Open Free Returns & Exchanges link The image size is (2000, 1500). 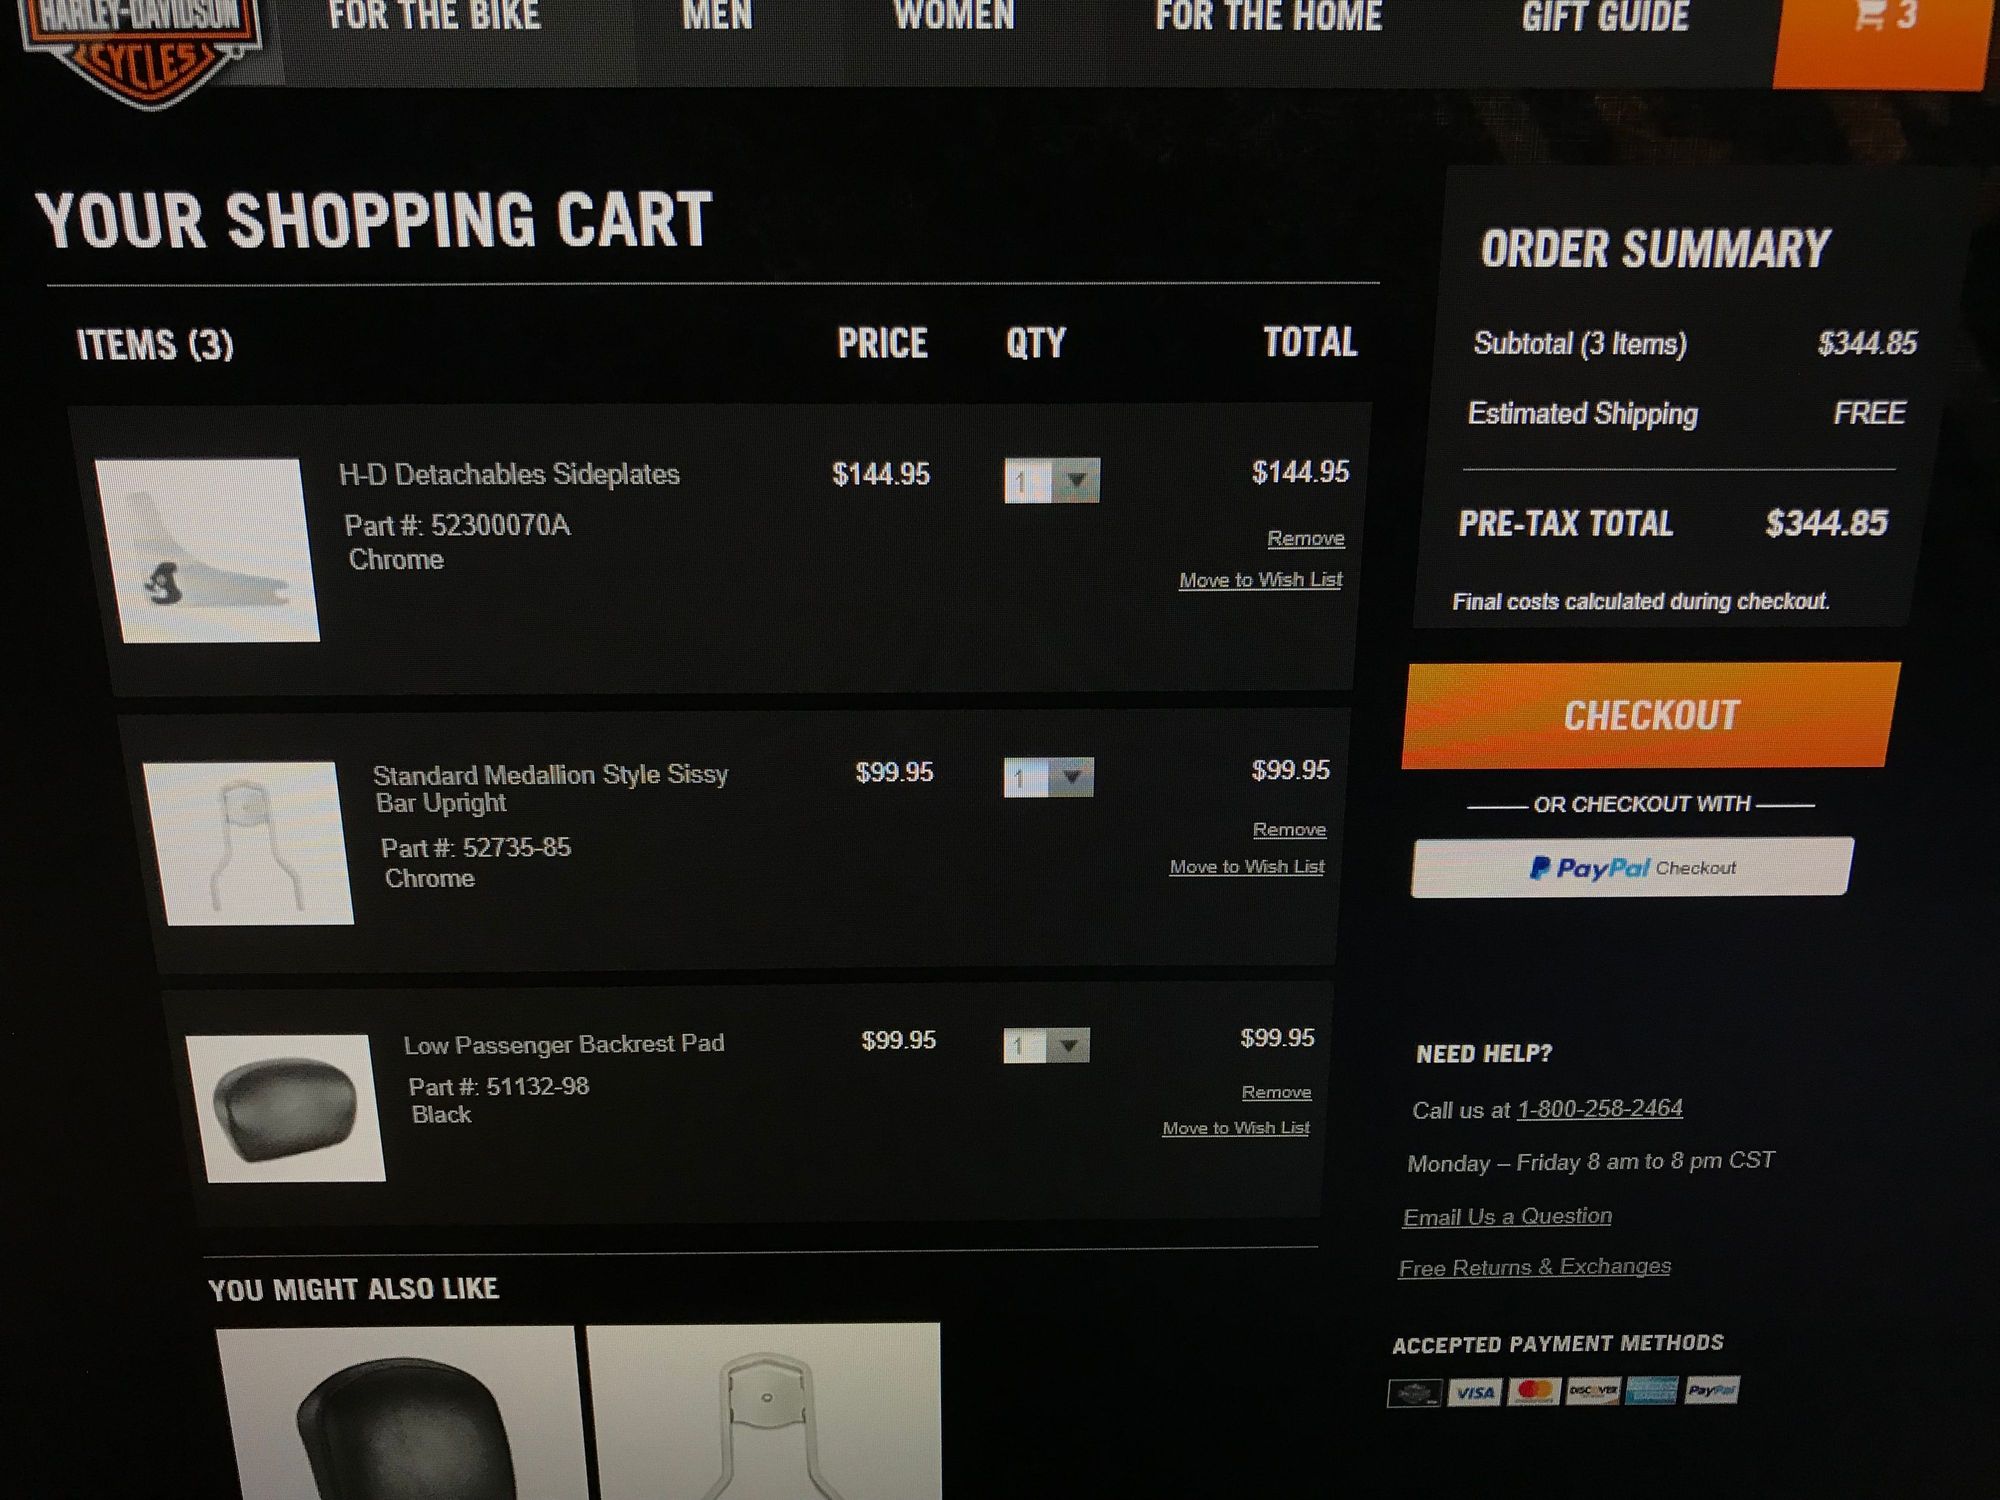(1535, 1267)
